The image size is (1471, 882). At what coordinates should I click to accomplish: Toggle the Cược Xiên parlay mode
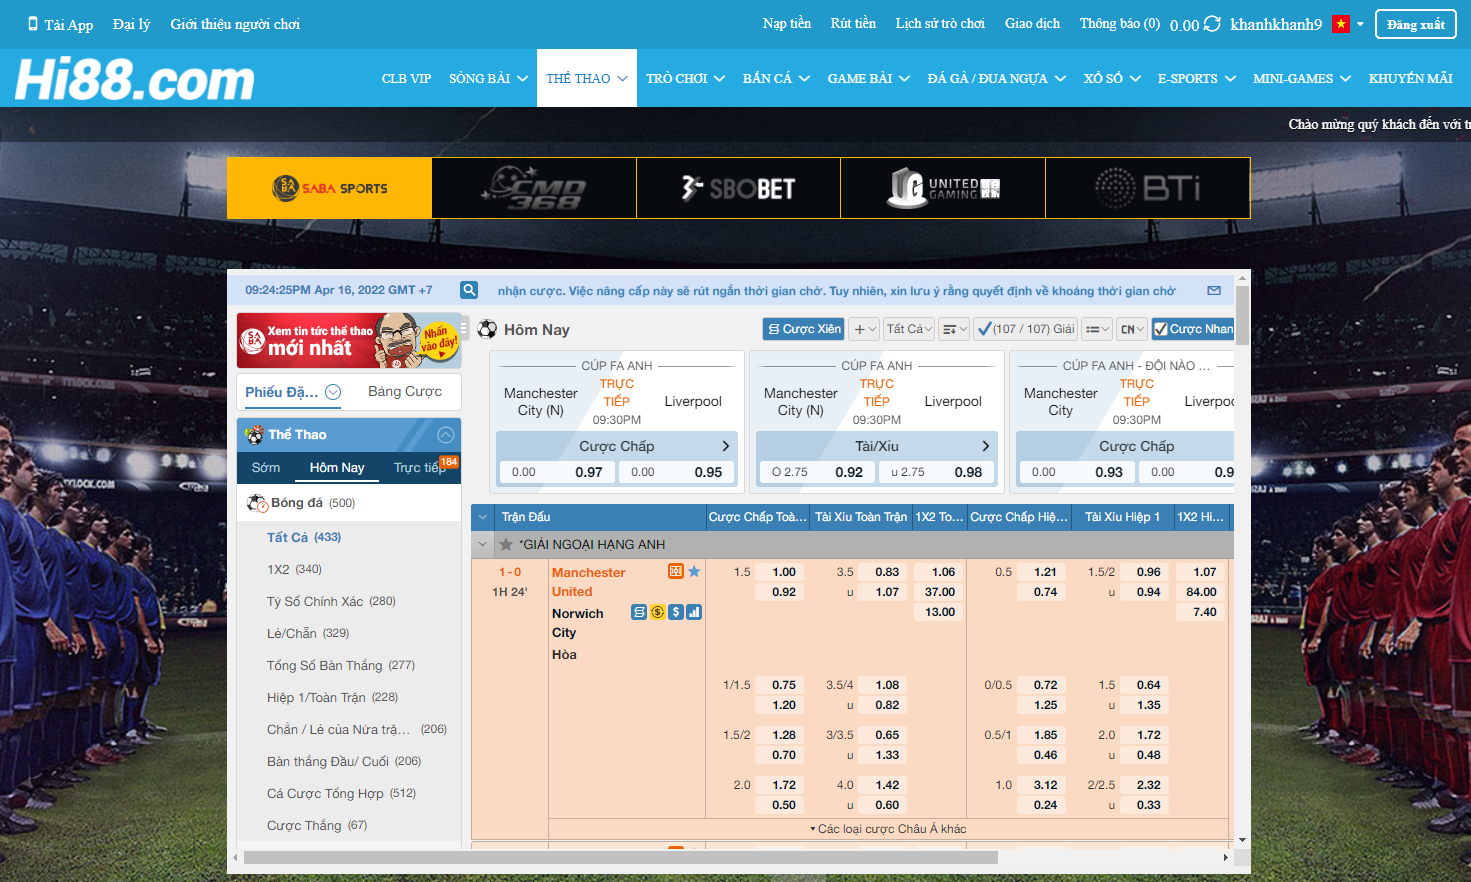coord(804,329)
